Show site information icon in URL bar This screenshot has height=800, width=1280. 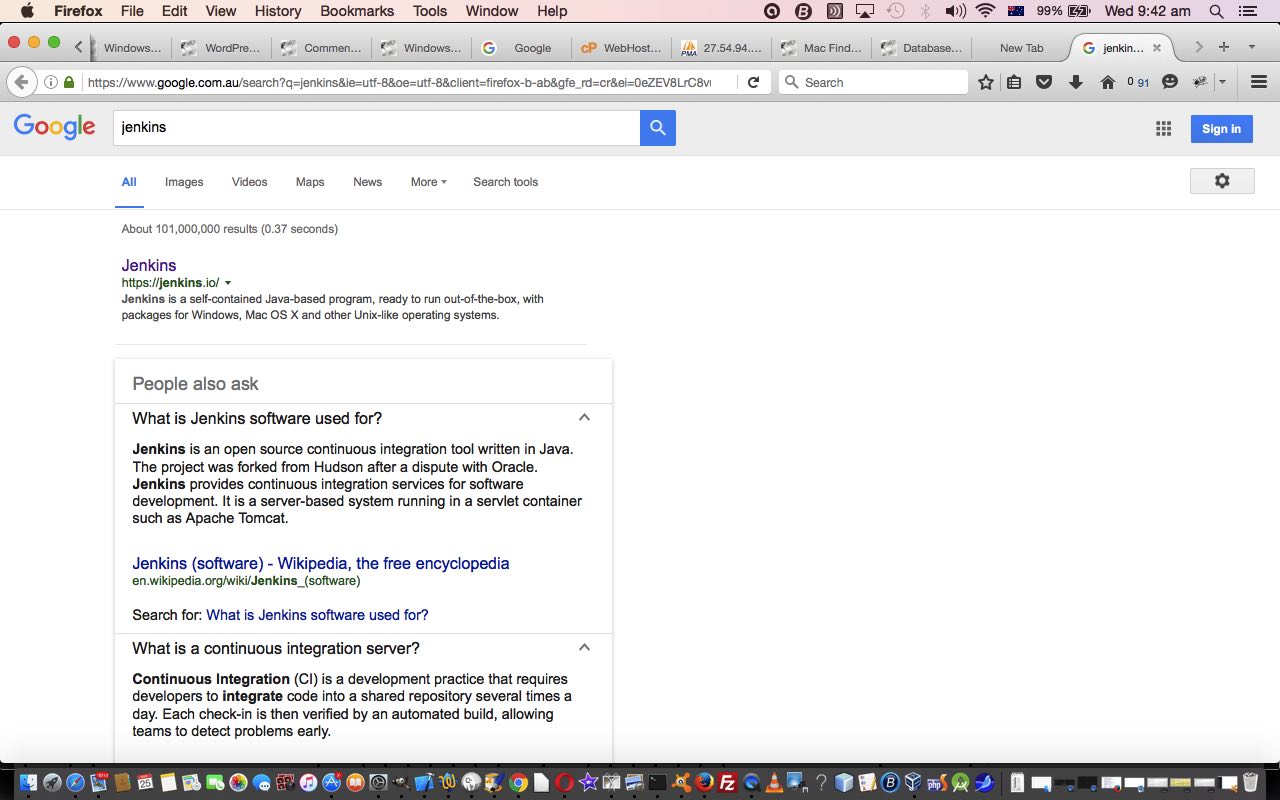point(51,82)
